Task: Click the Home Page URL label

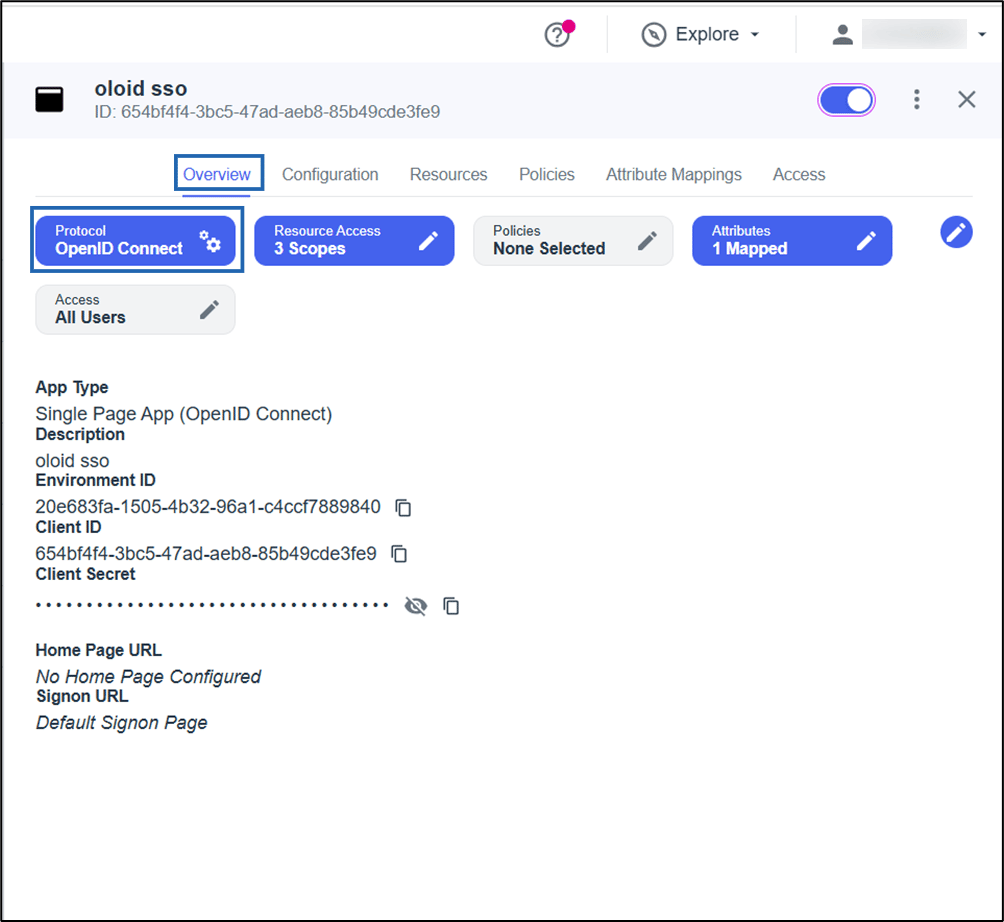Action: [99, 651]
